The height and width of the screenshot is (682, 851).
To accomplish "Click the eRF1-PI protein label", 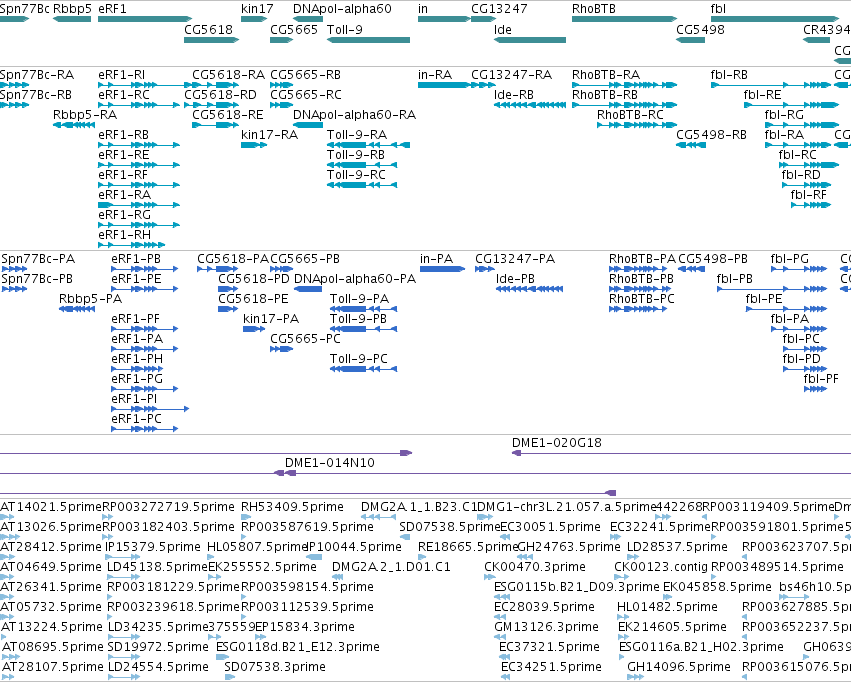I will 134,399.
